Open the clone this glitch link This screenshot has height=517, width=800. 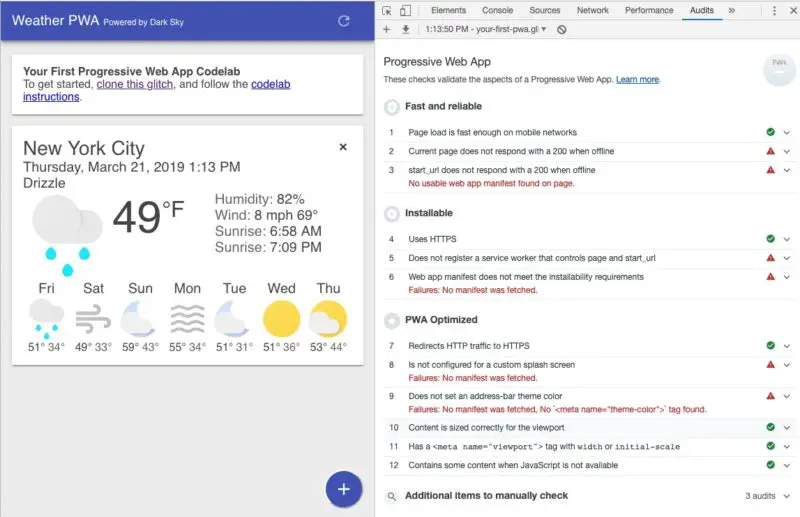[135, 84]
